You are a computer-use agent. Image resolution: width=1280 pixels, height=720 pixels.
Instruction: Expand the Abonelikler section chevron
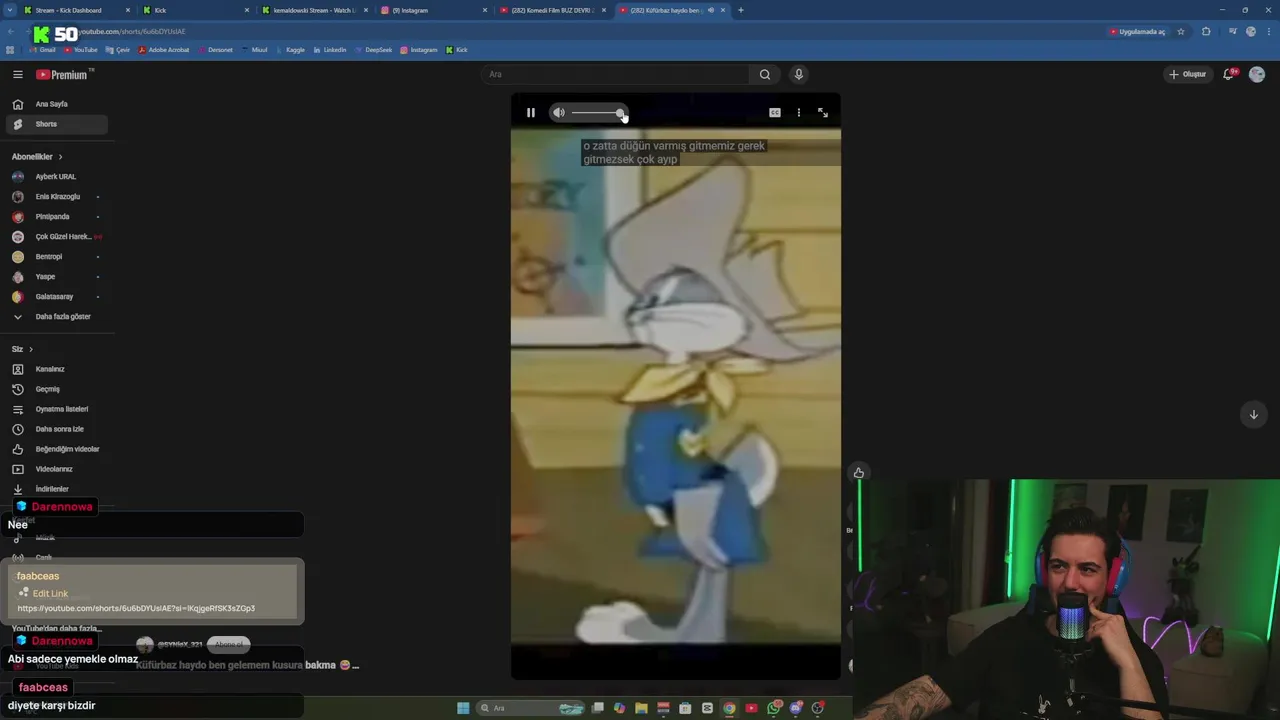click(60, 157)
